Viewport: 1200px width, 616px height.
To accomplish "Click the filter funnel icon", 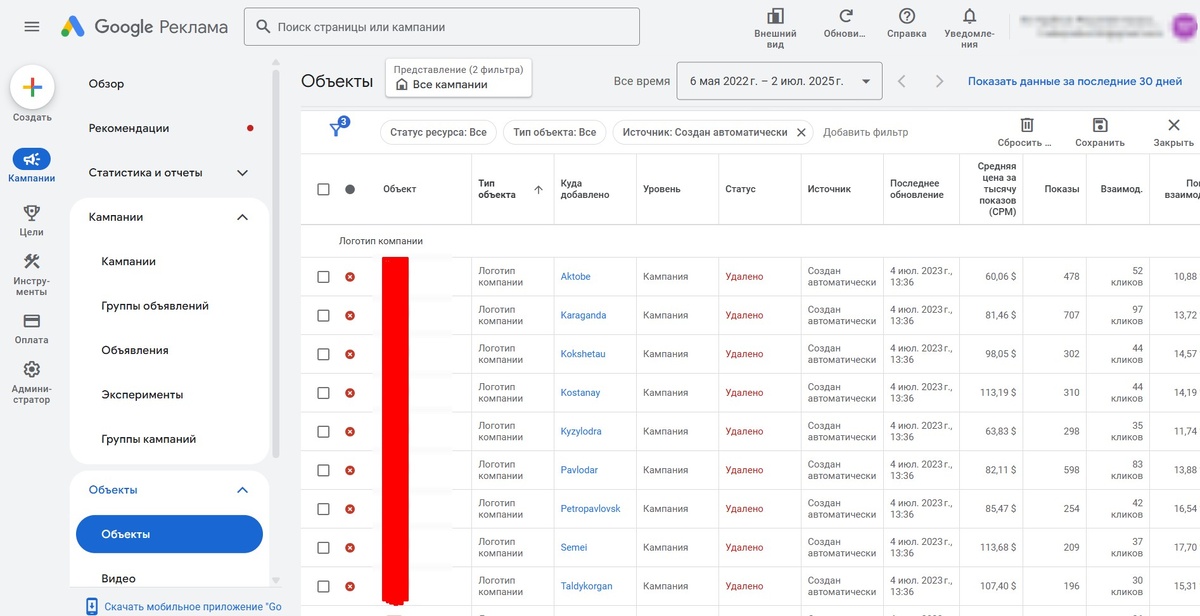I will click(338, 130).
